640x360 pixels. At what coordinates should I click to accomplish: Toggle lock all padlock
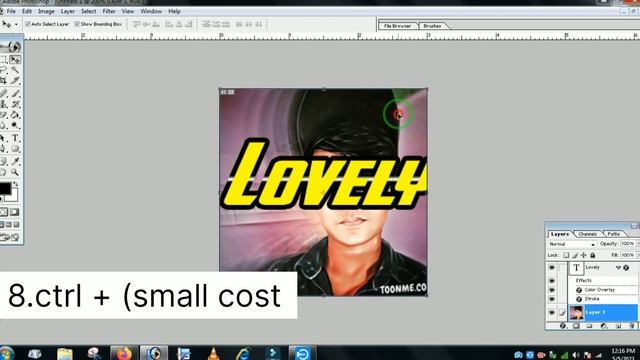593,255
